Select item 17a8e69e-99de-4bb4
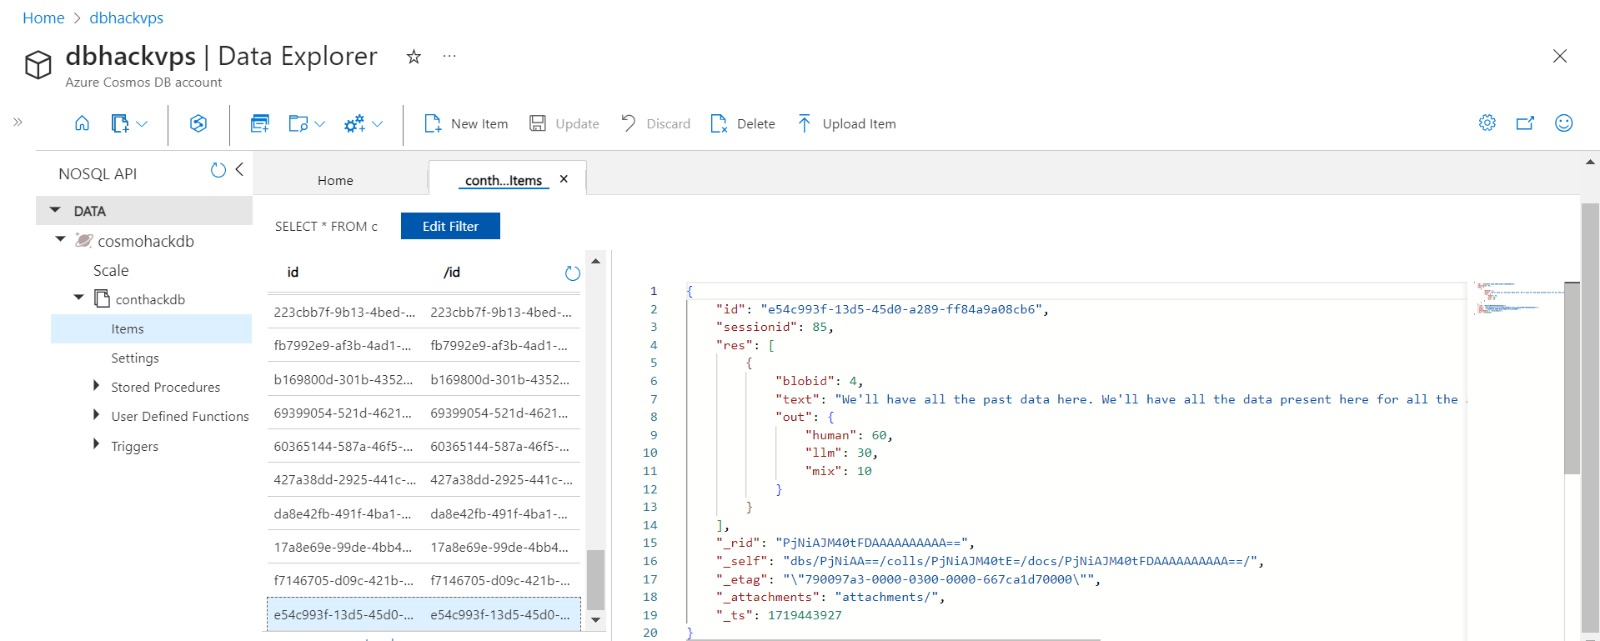 423,547
